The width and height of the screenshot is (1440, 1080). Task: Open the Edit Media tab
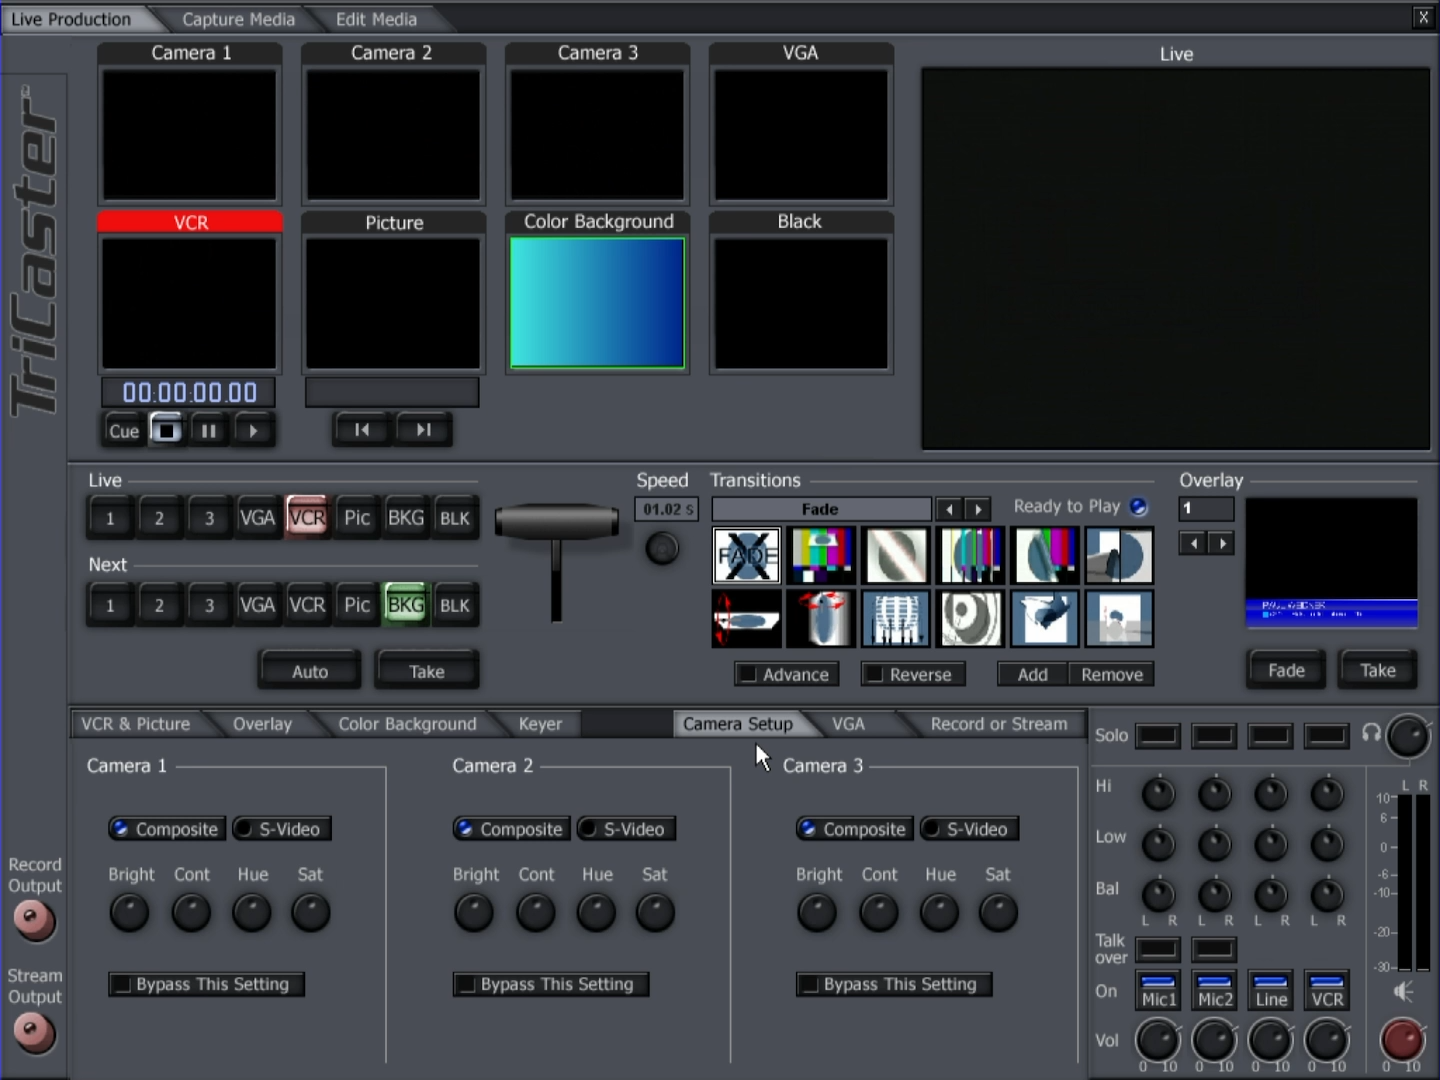[376, 19]
